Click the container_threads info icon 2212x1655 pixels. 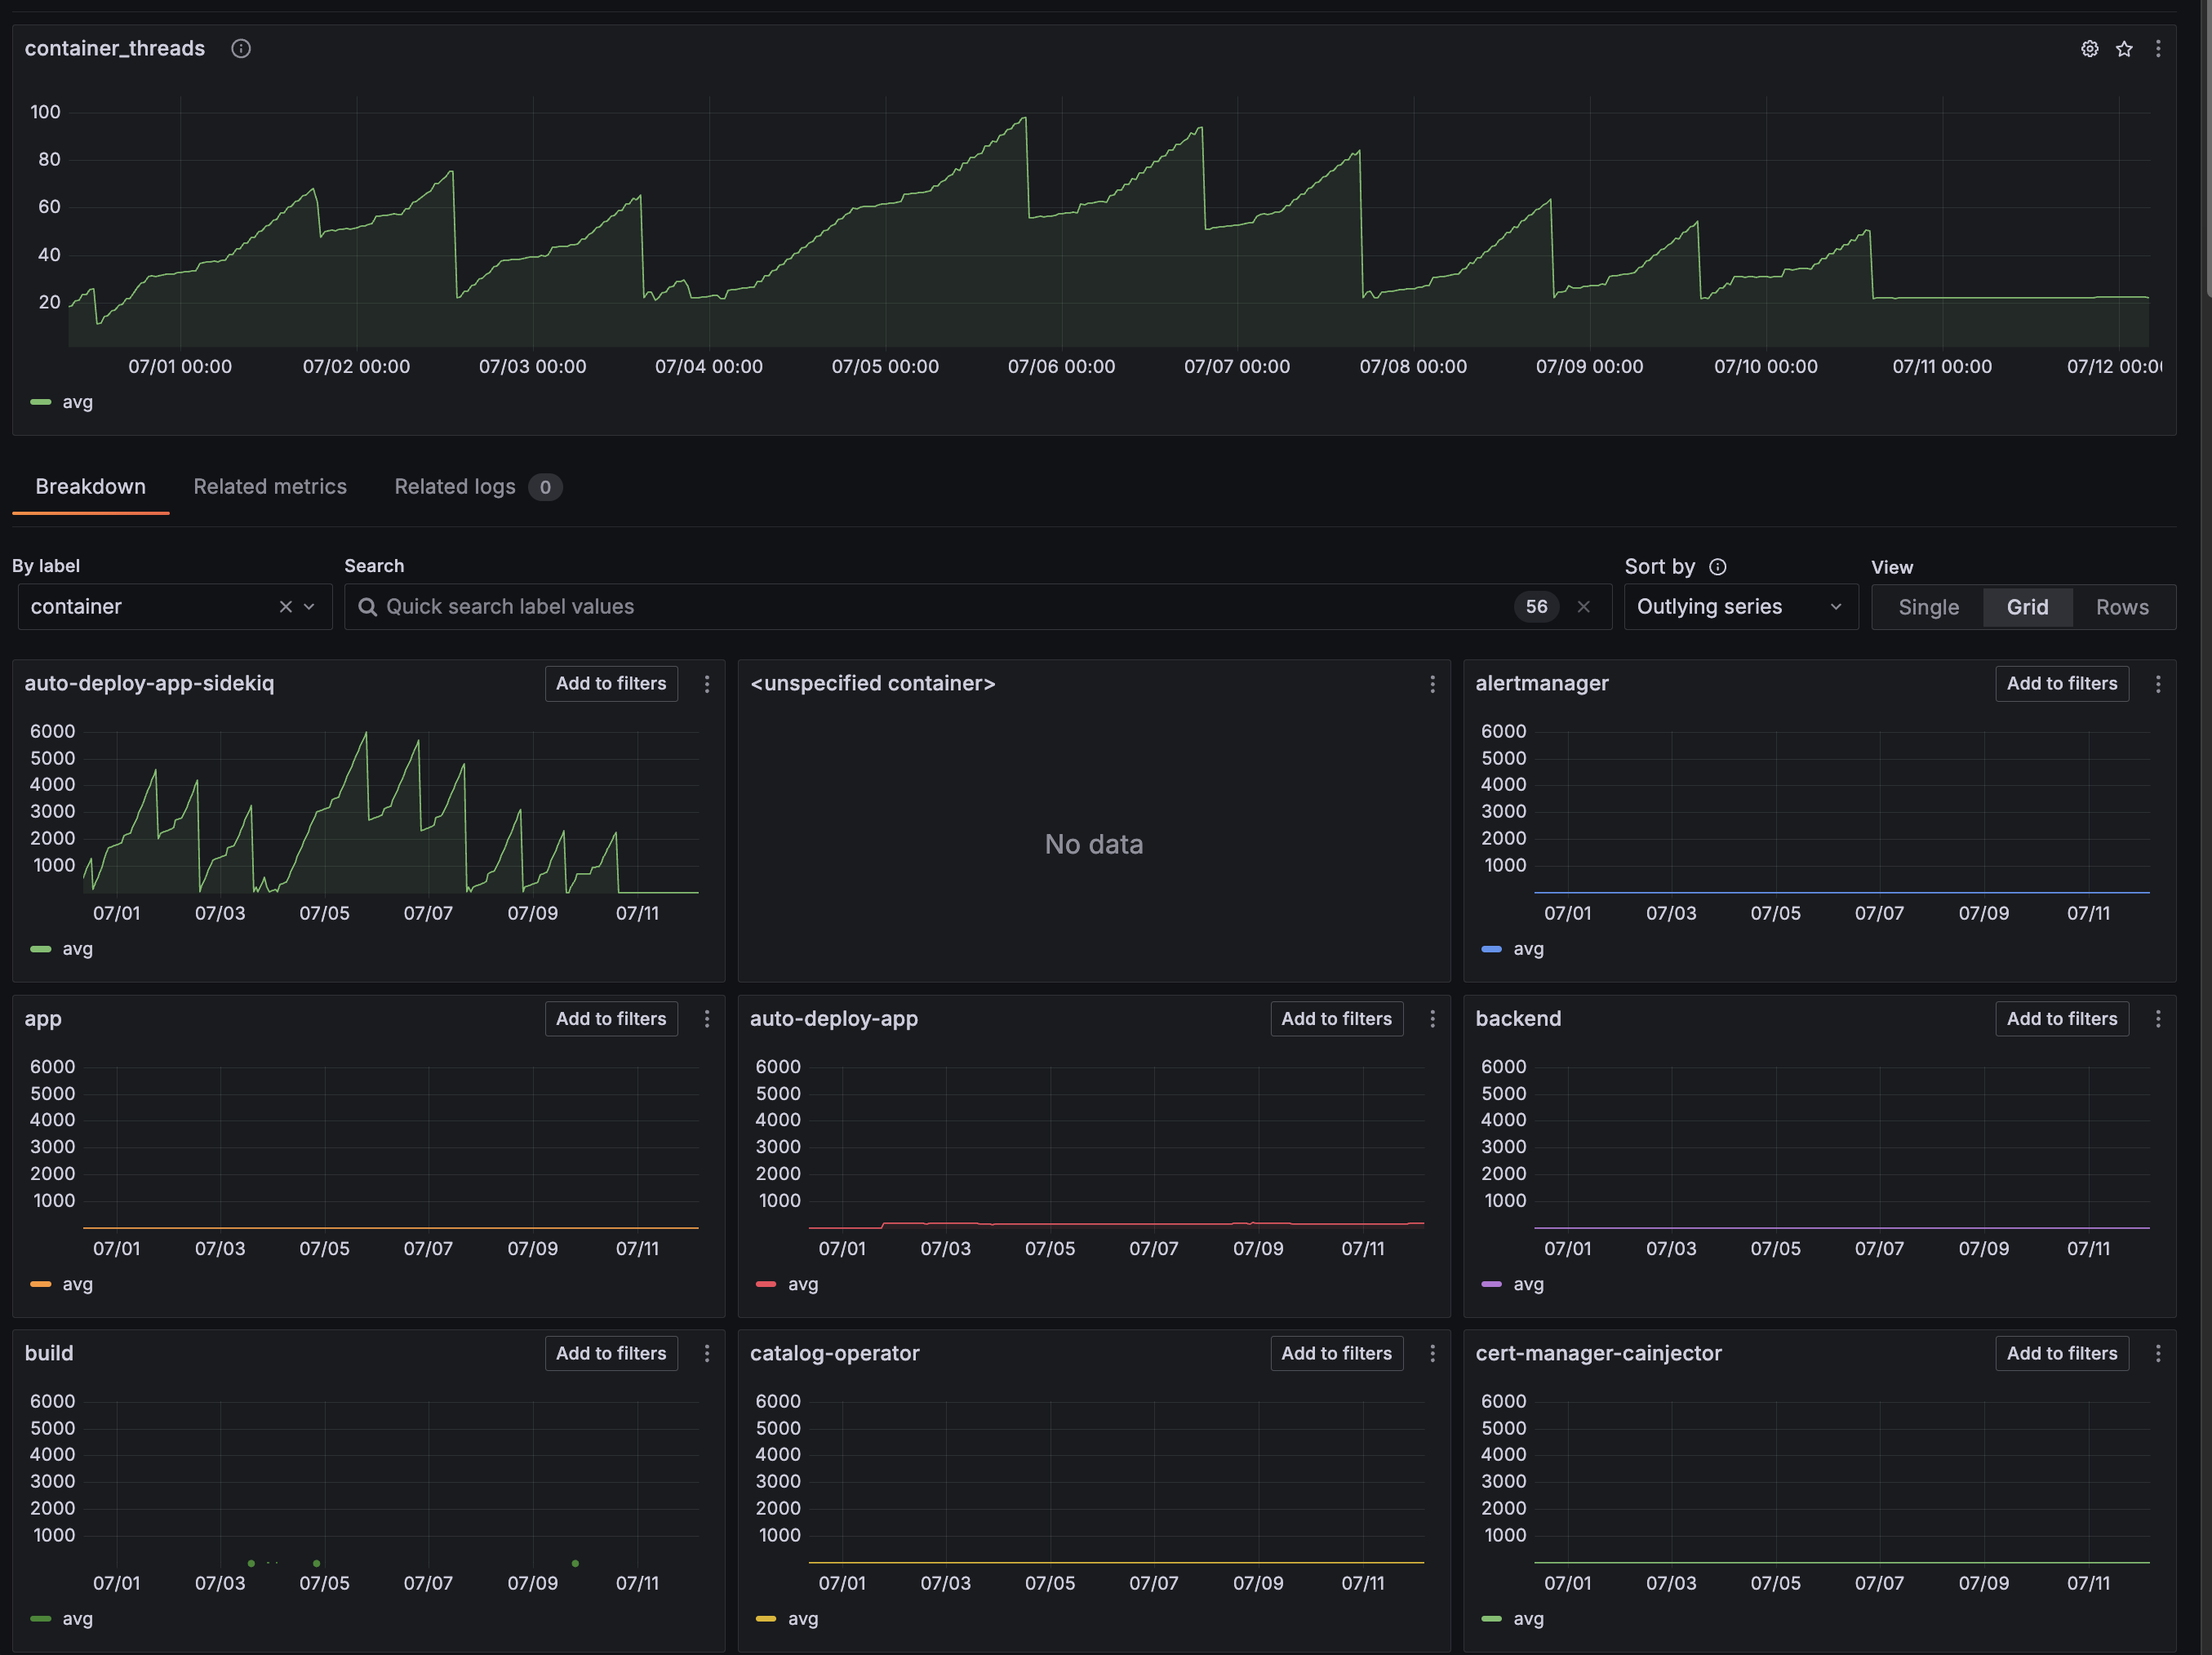point(241,48)
